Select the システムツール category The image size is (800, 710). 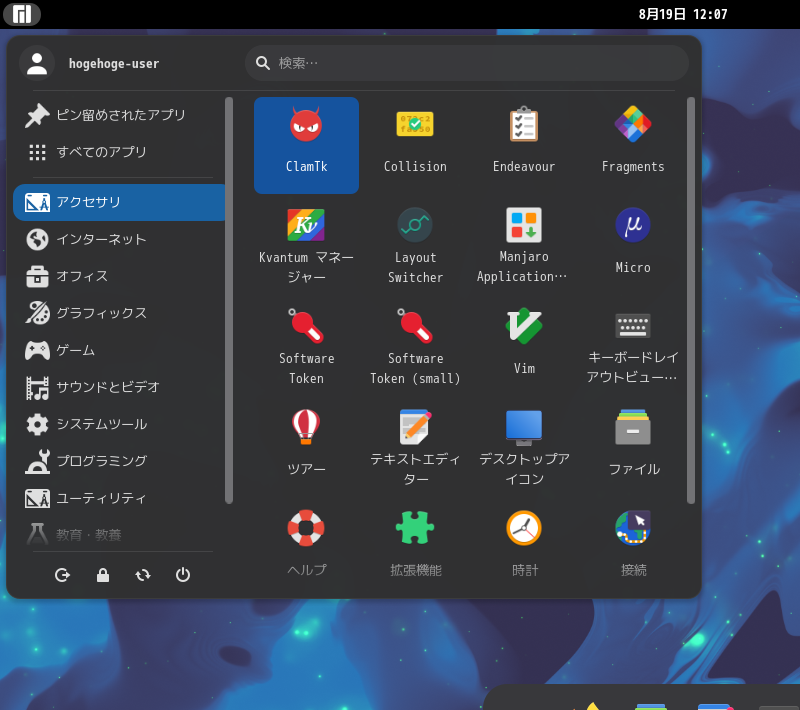pos(119,424)
